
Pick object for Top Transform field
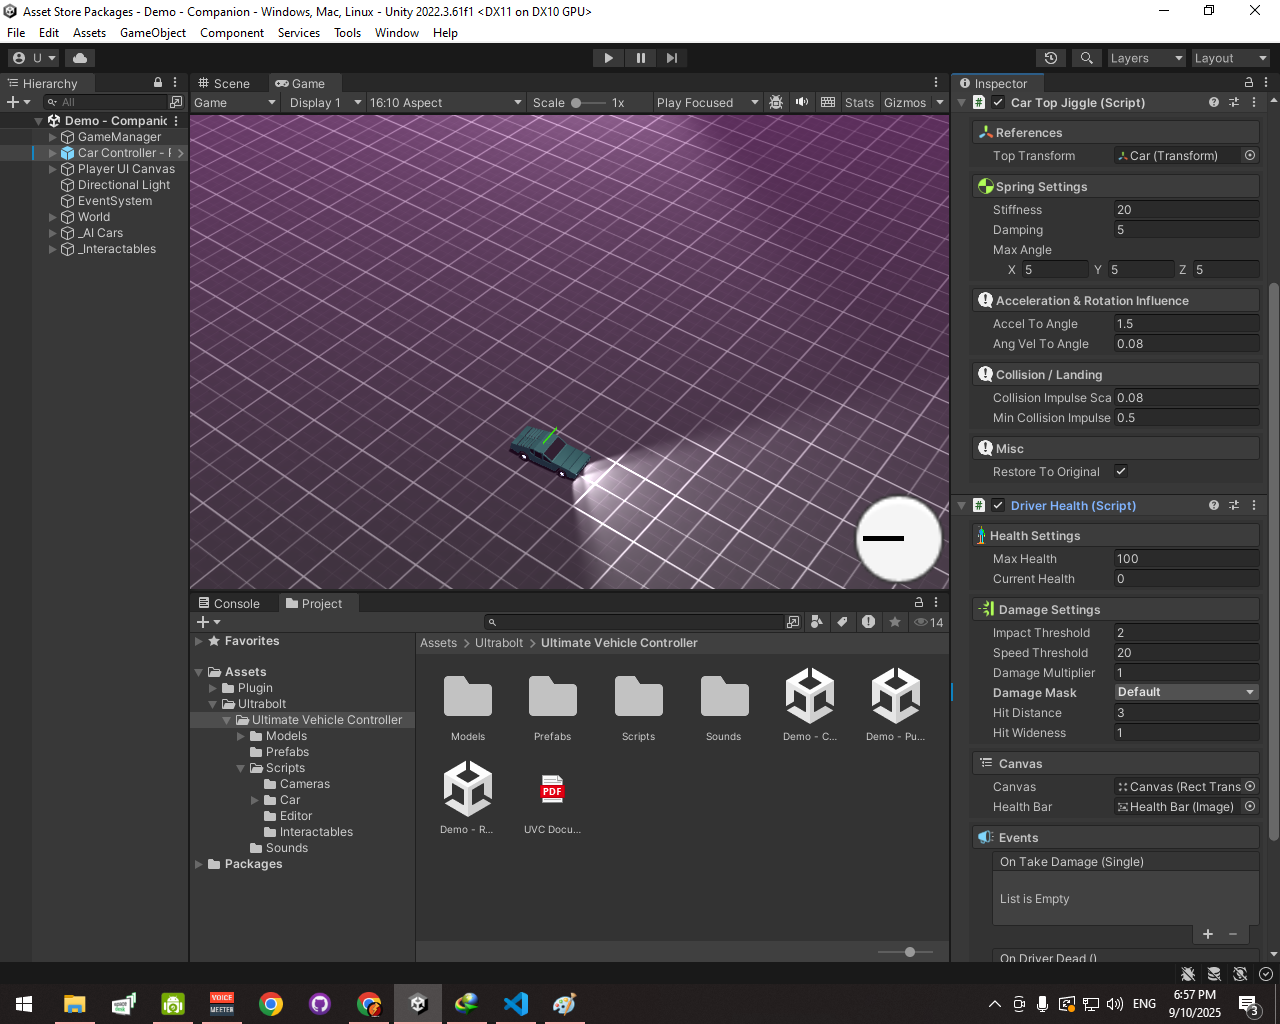coord(1250,155)
